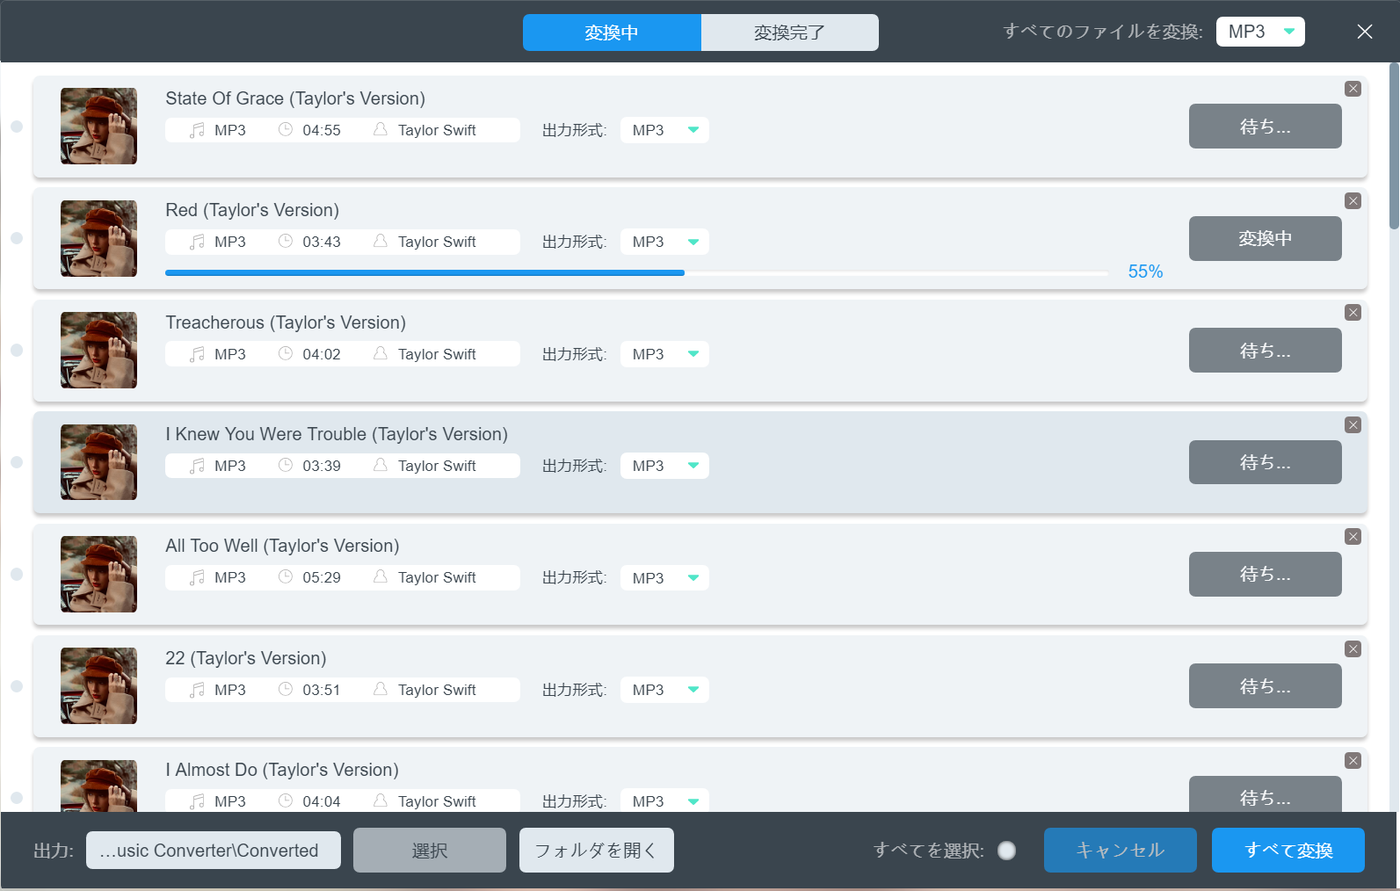This screenshot has height=891, width=1400.
Task: Click clock icon beside 05:29 duration
Action: coord(285,578)
